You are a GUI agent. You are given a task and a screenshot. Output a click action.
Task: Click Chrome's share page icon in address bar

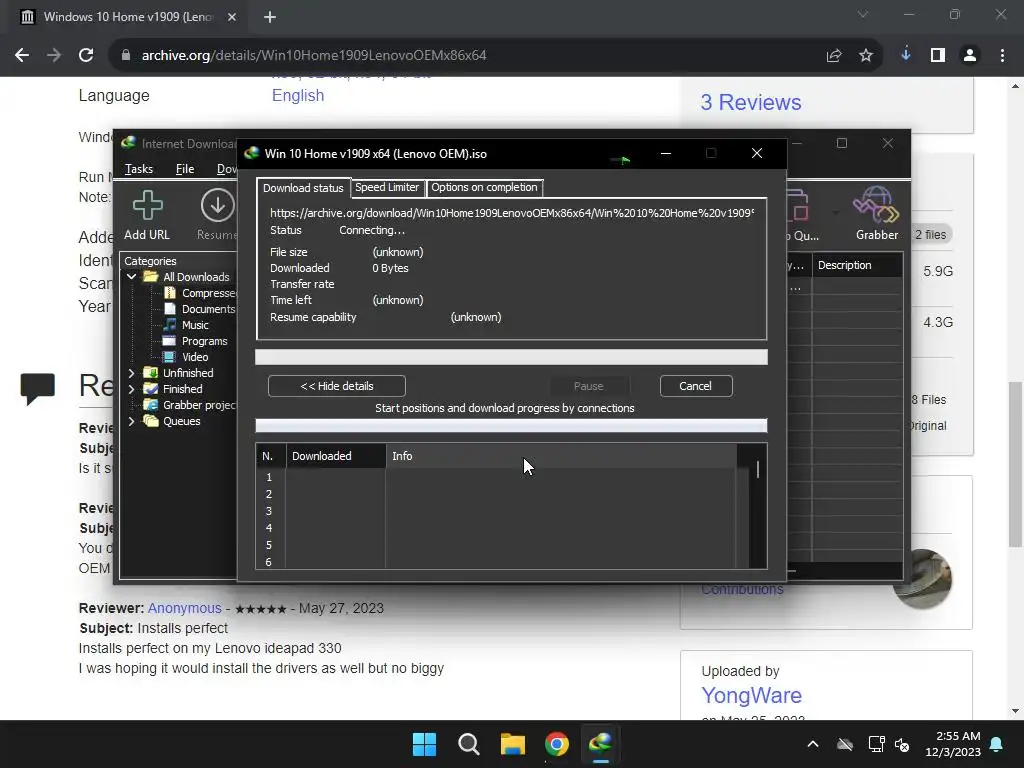point(834,56)
